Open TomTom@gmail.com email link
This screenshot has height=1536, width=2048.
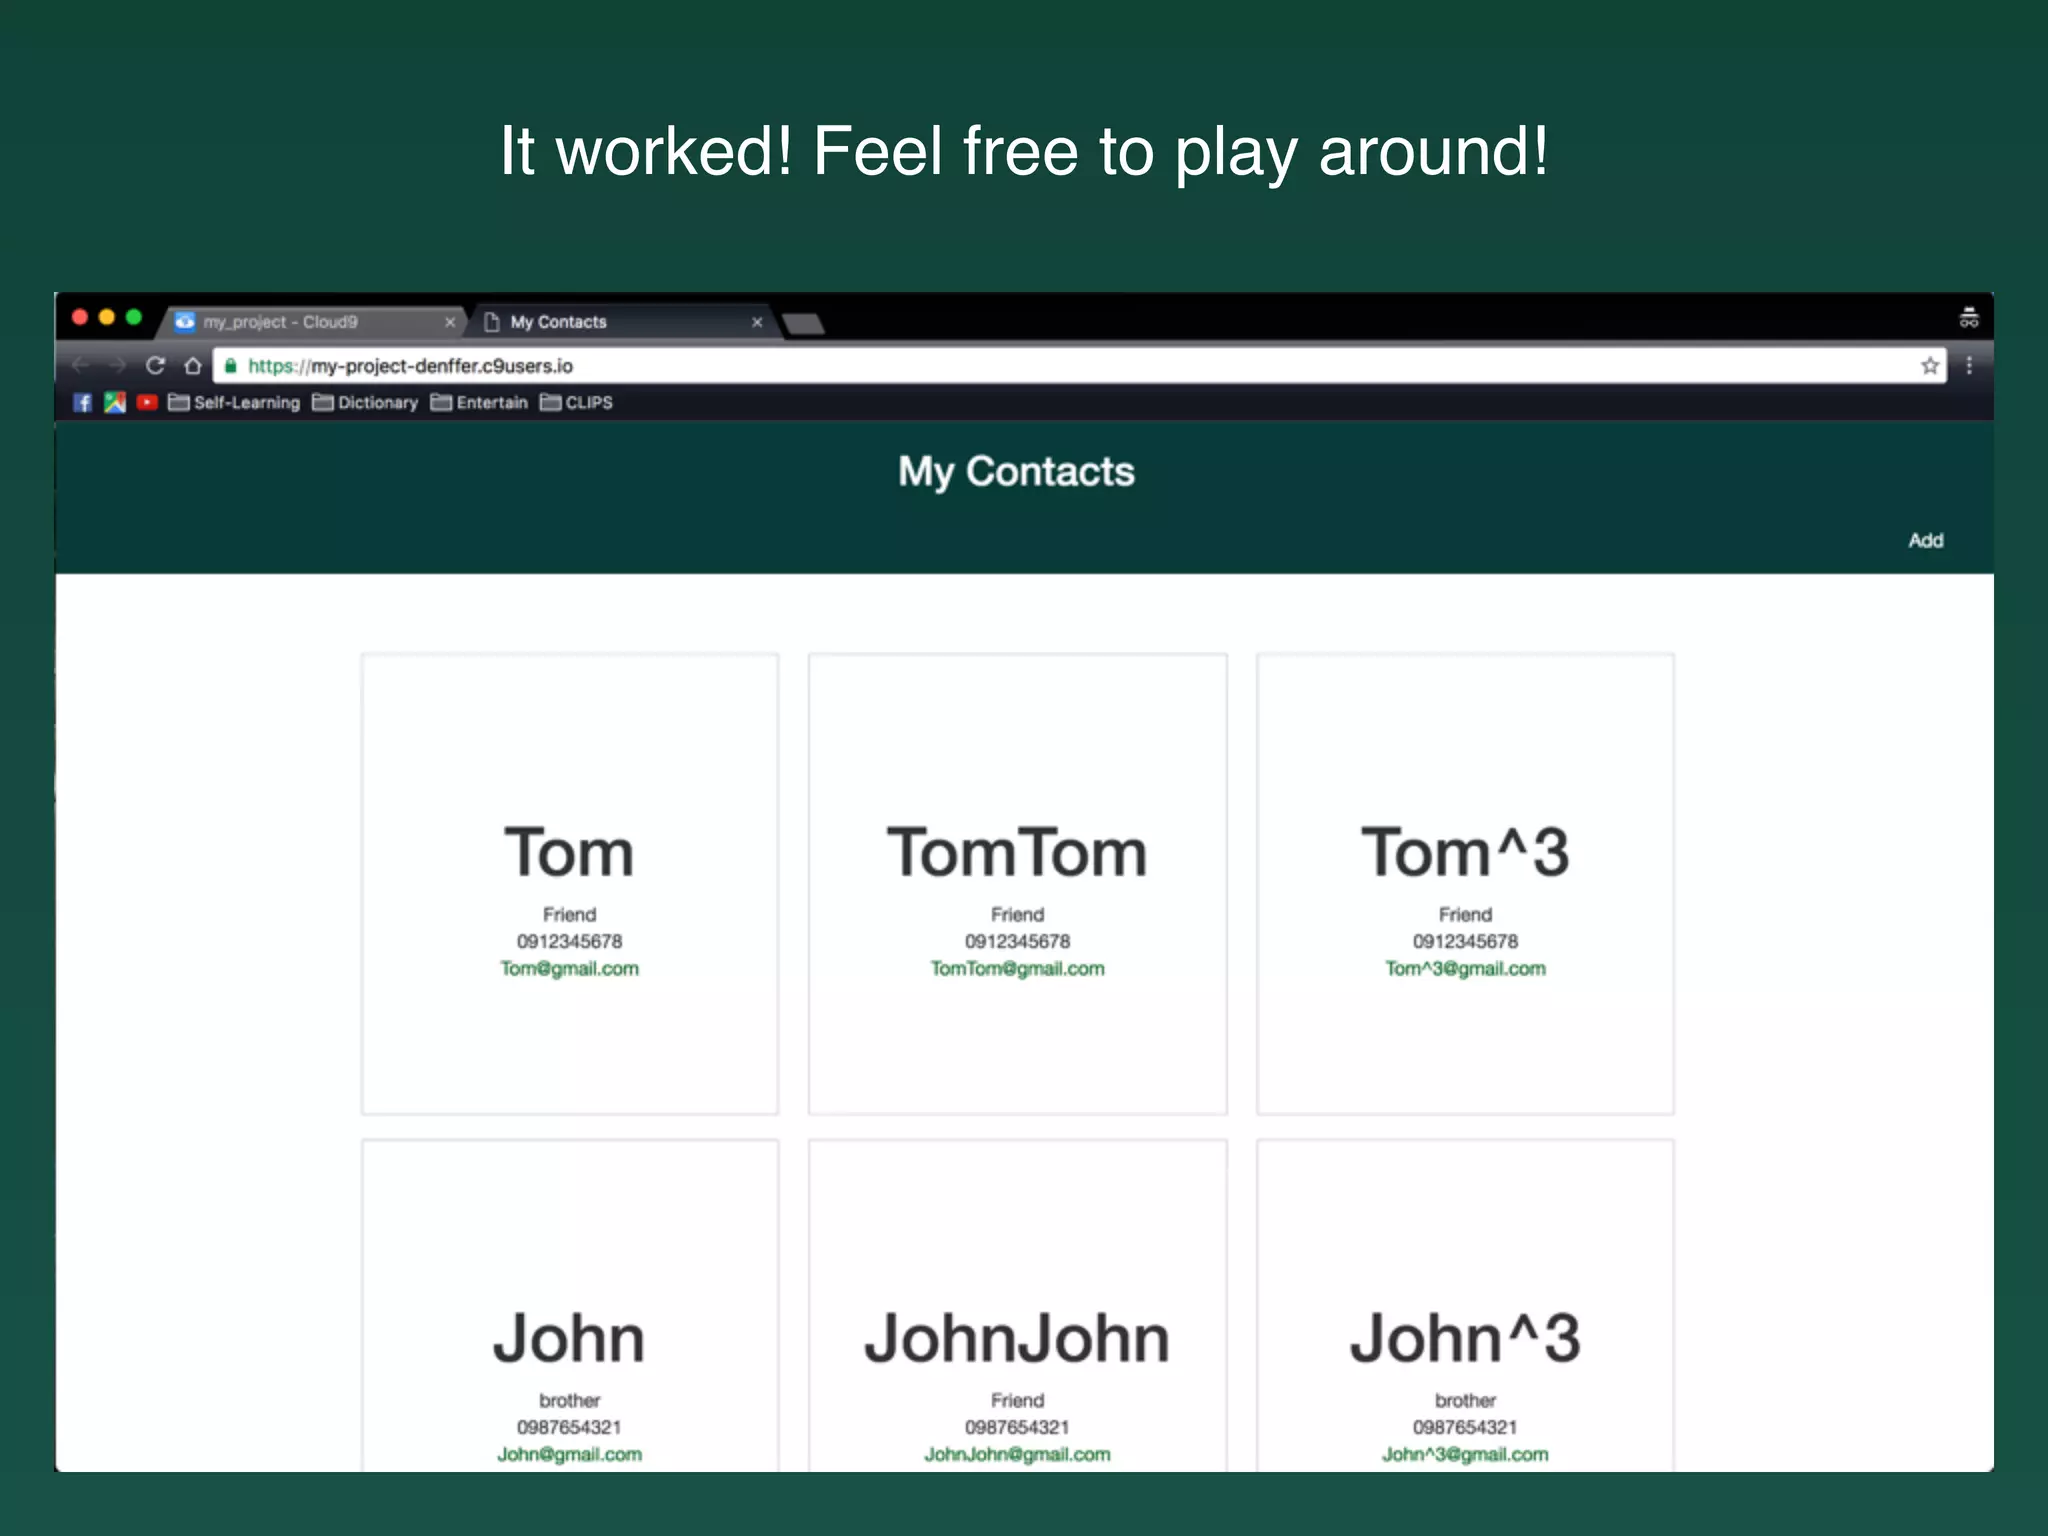click(1017, 968)
